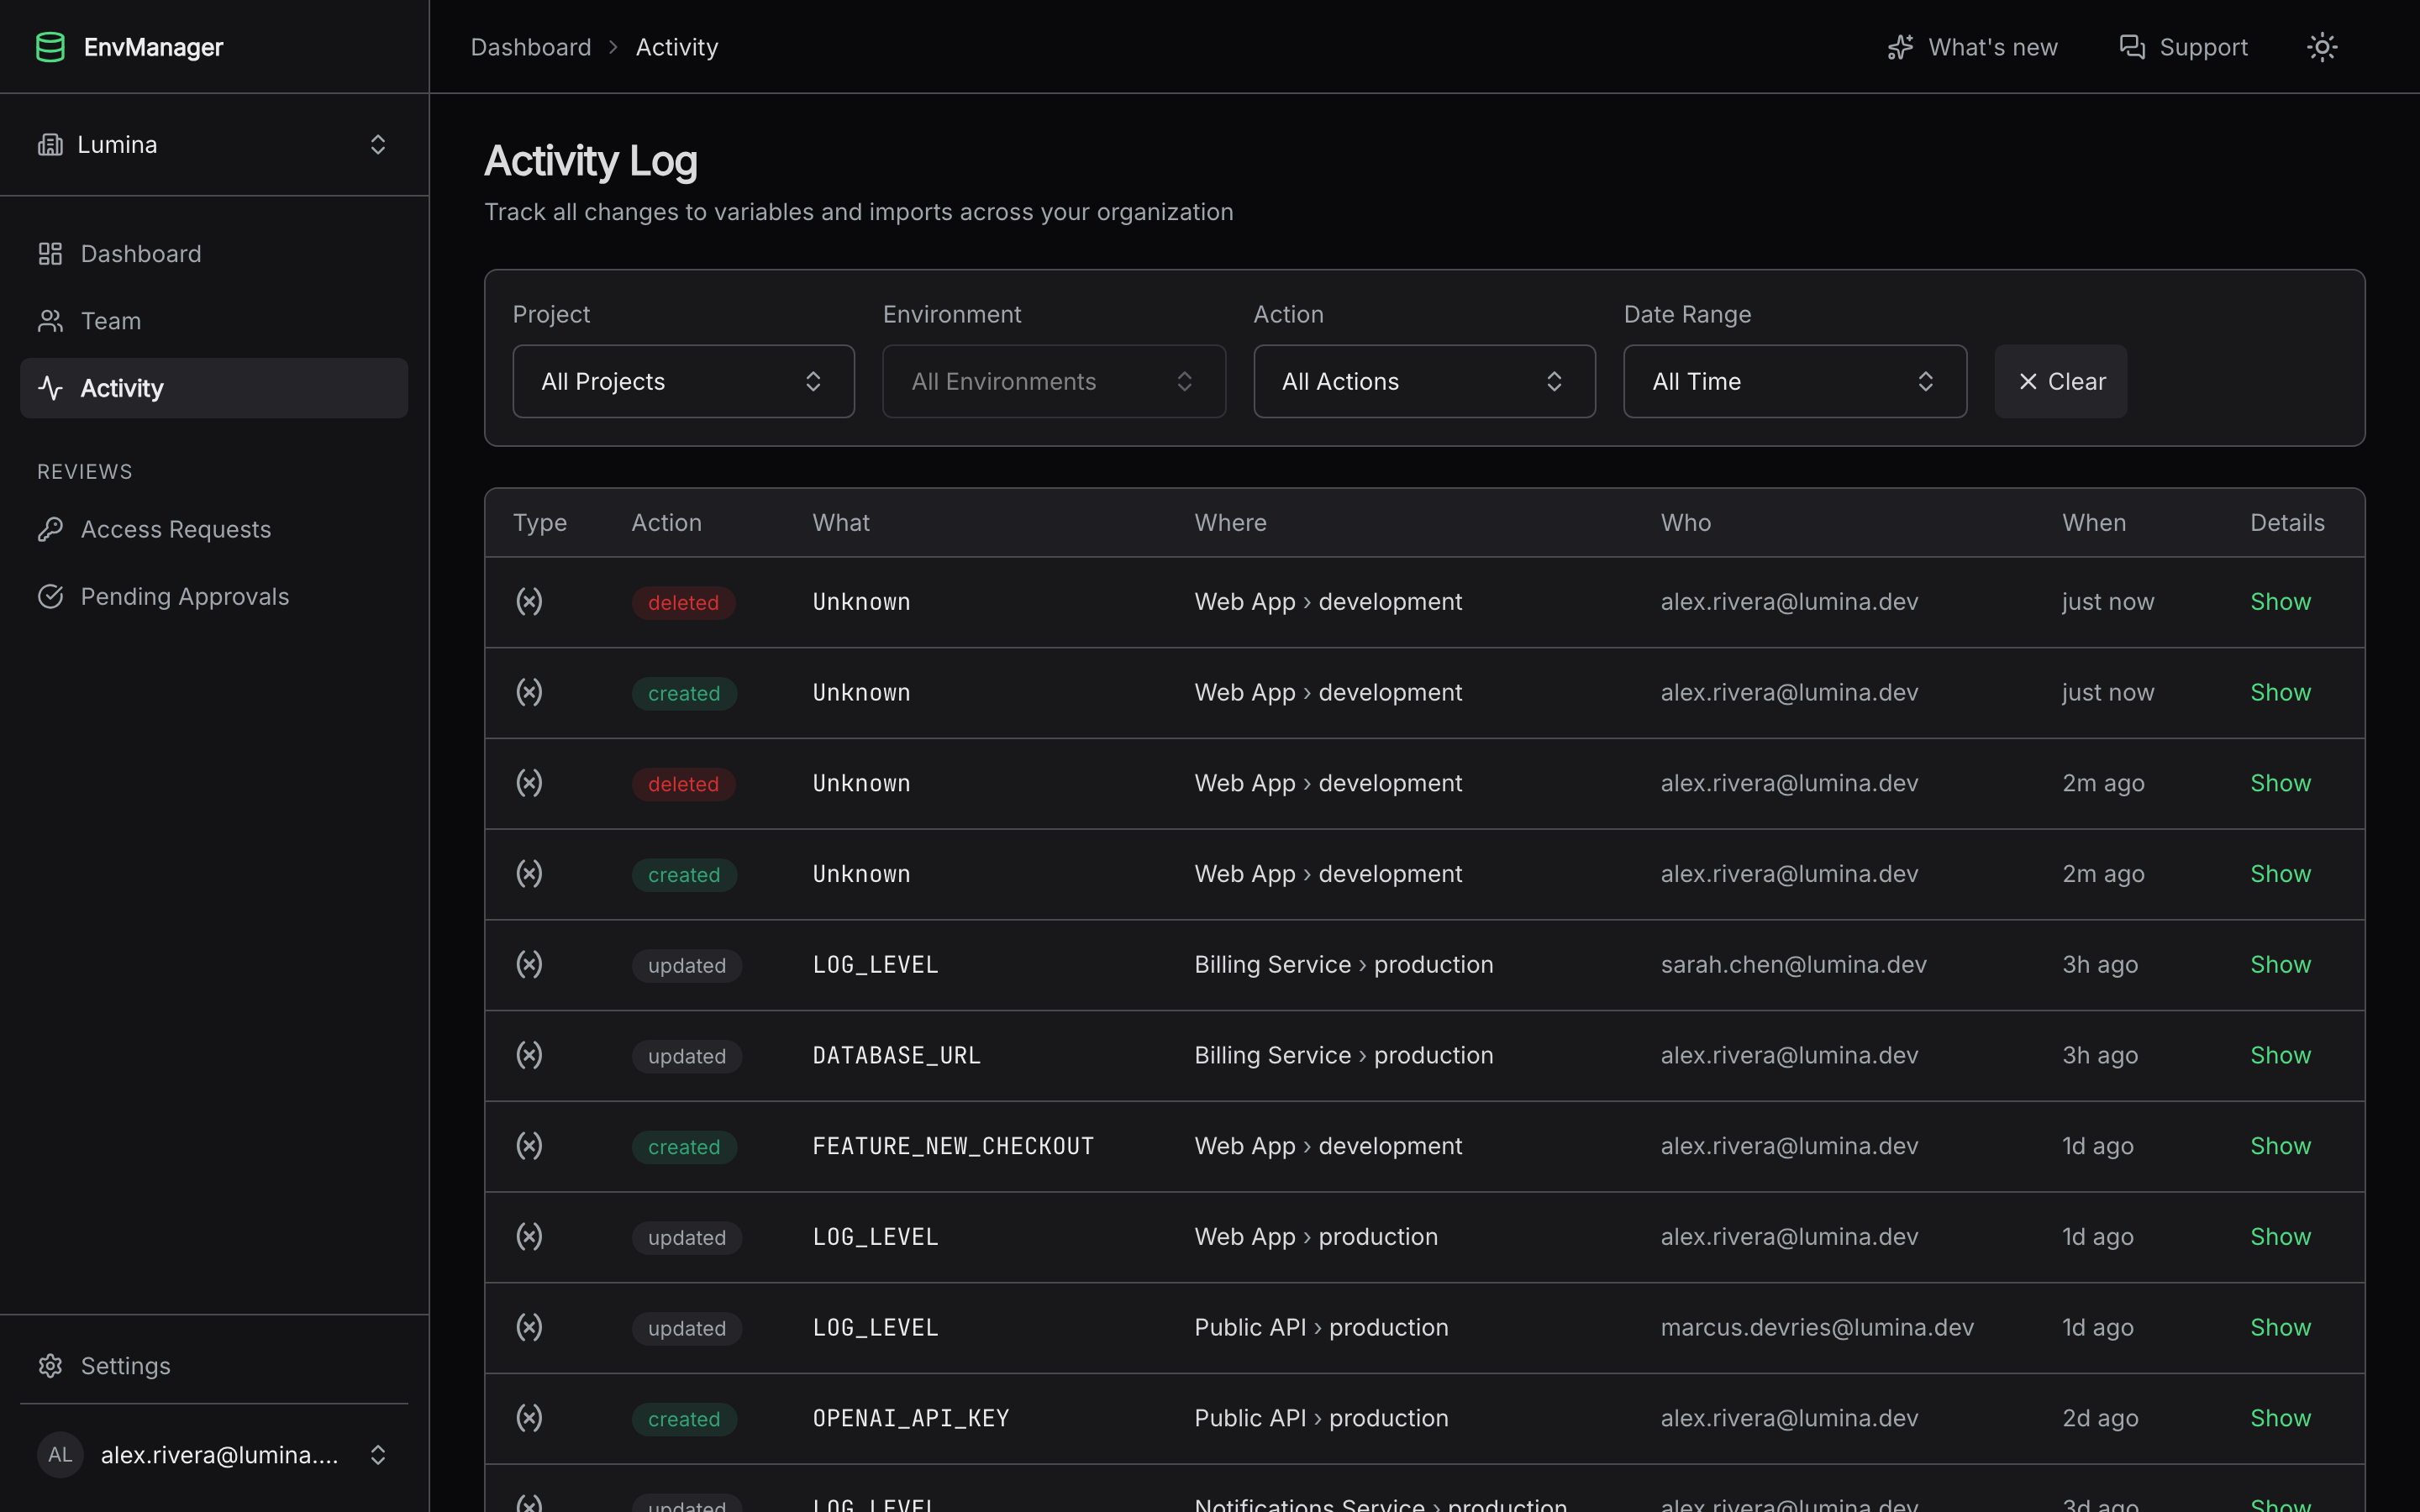Select Activity in sidebar
The height and width of the screenshot is (1512, 2420).
tap(214, 388)
